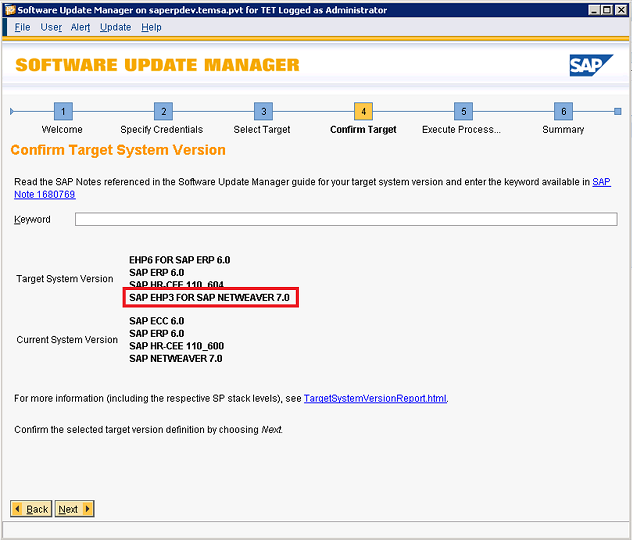Image resolution: width=632 pixels, height=540 pixels.
Task: Select text SAP HR-CEE 110_600
Action: [176, 346]
